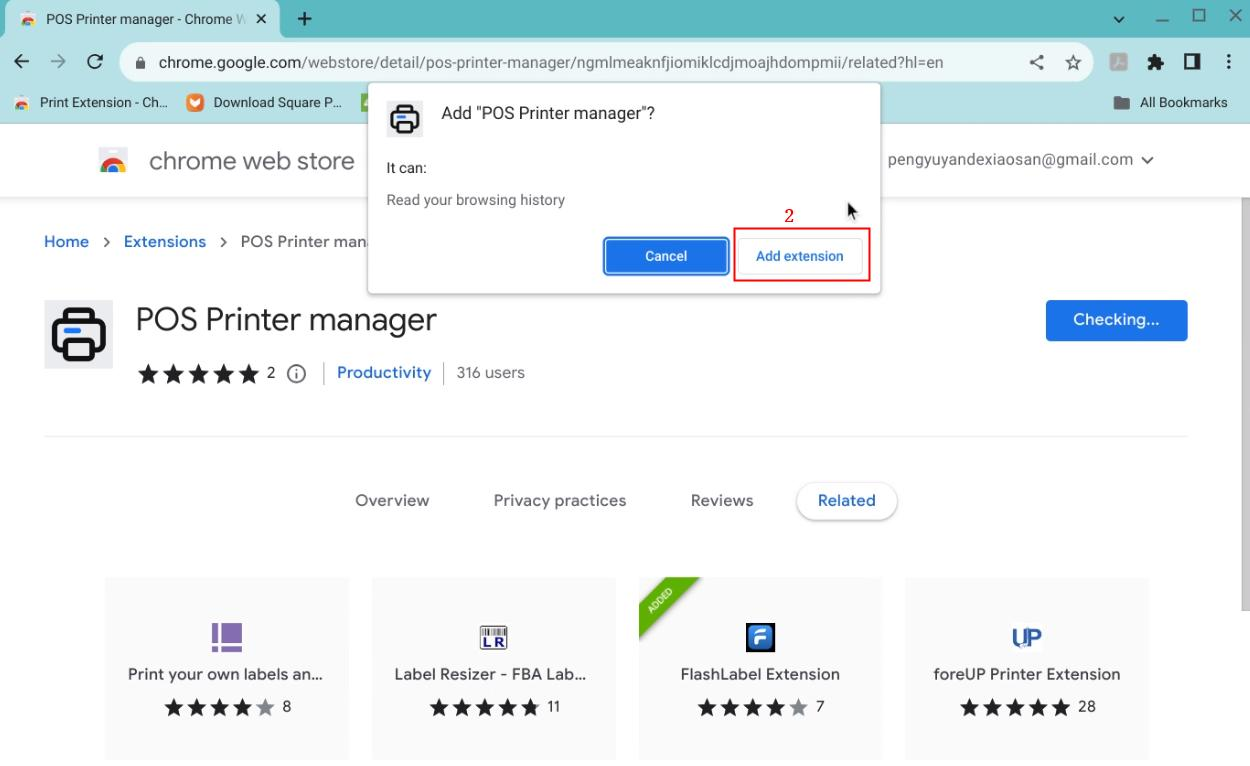Open Print your own labels extension card

227,668
